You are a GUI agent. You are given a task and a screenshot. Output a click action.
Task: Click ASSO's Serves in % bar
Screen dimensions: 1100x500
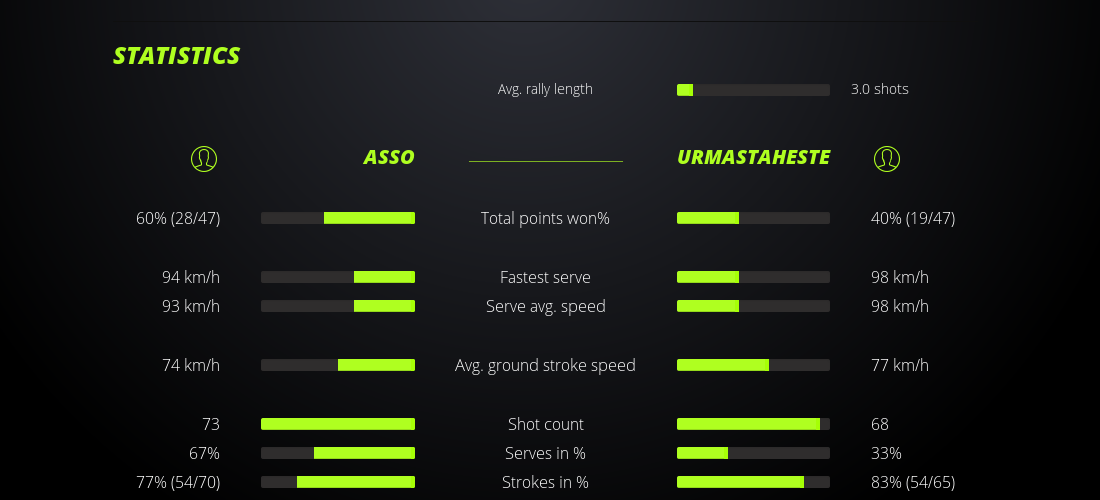[338, 453]
